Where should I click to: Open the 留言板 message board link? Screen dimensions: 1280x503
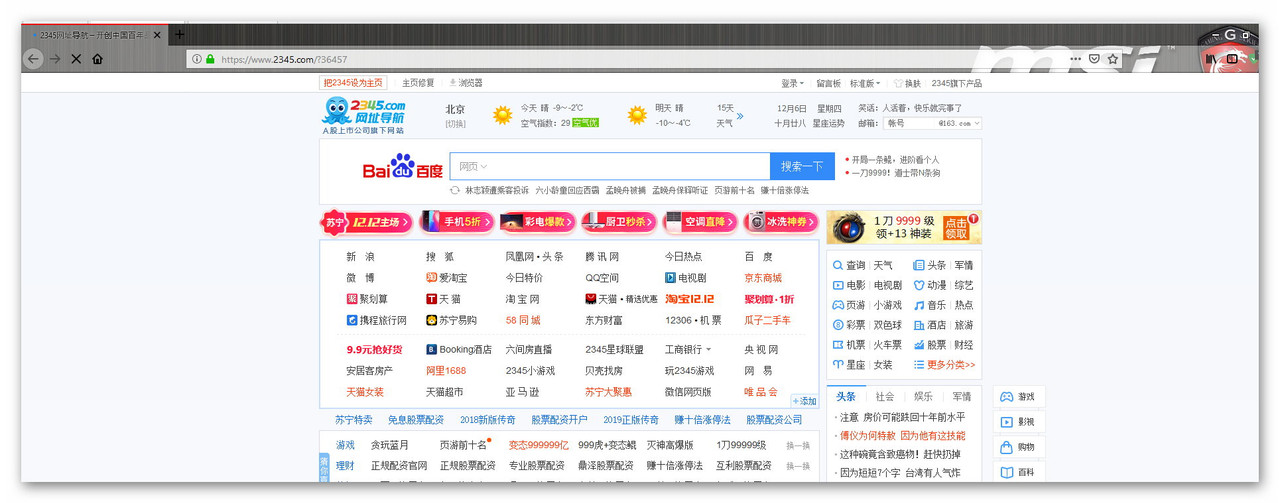[828, 83]
